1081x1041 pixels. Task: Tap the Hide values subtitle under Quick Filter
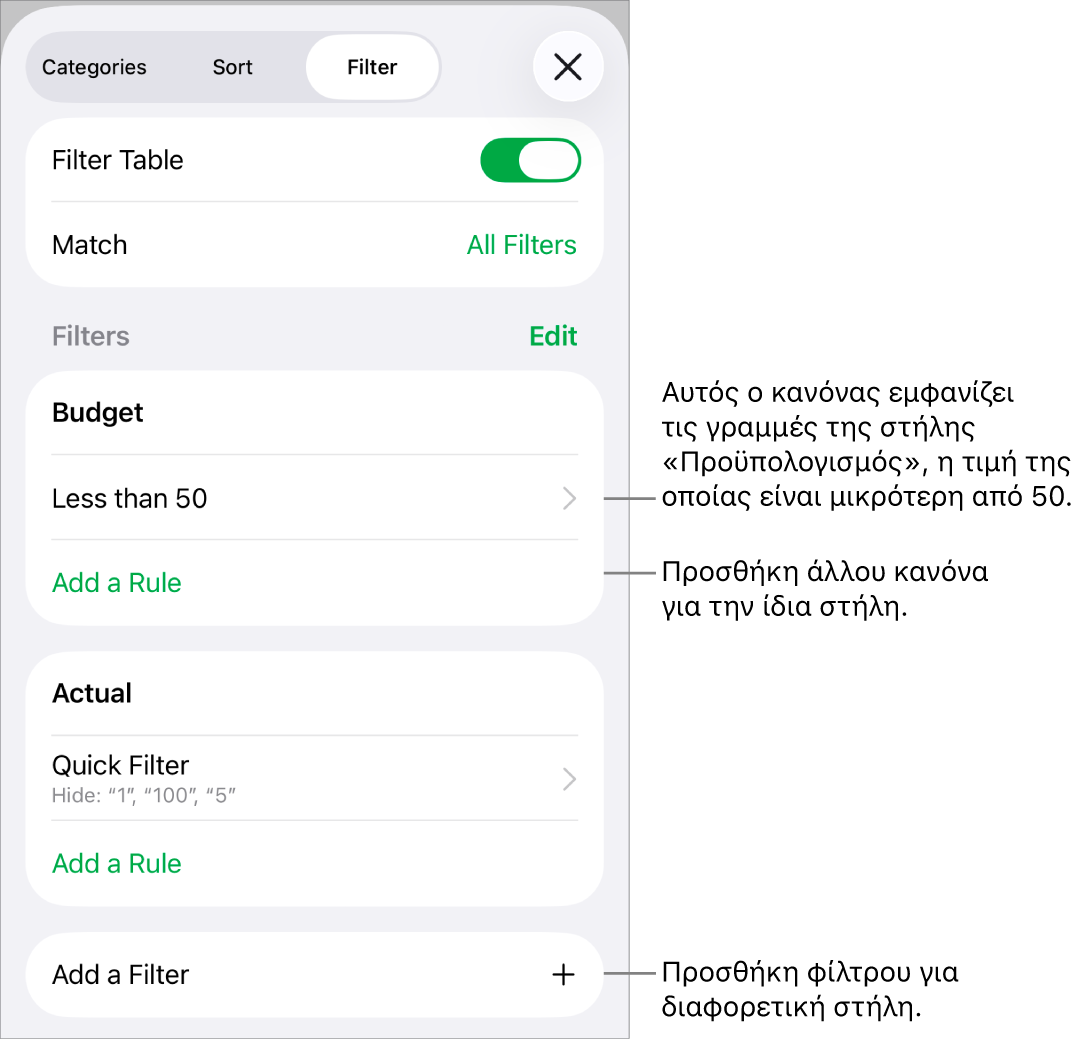[x=143, y=796]
